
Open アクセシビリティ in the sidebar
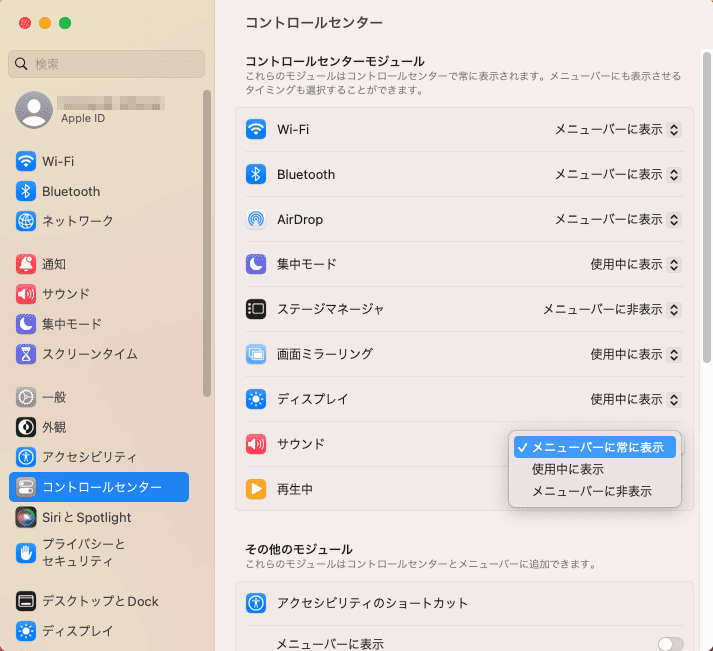click(x=99, y=457)
